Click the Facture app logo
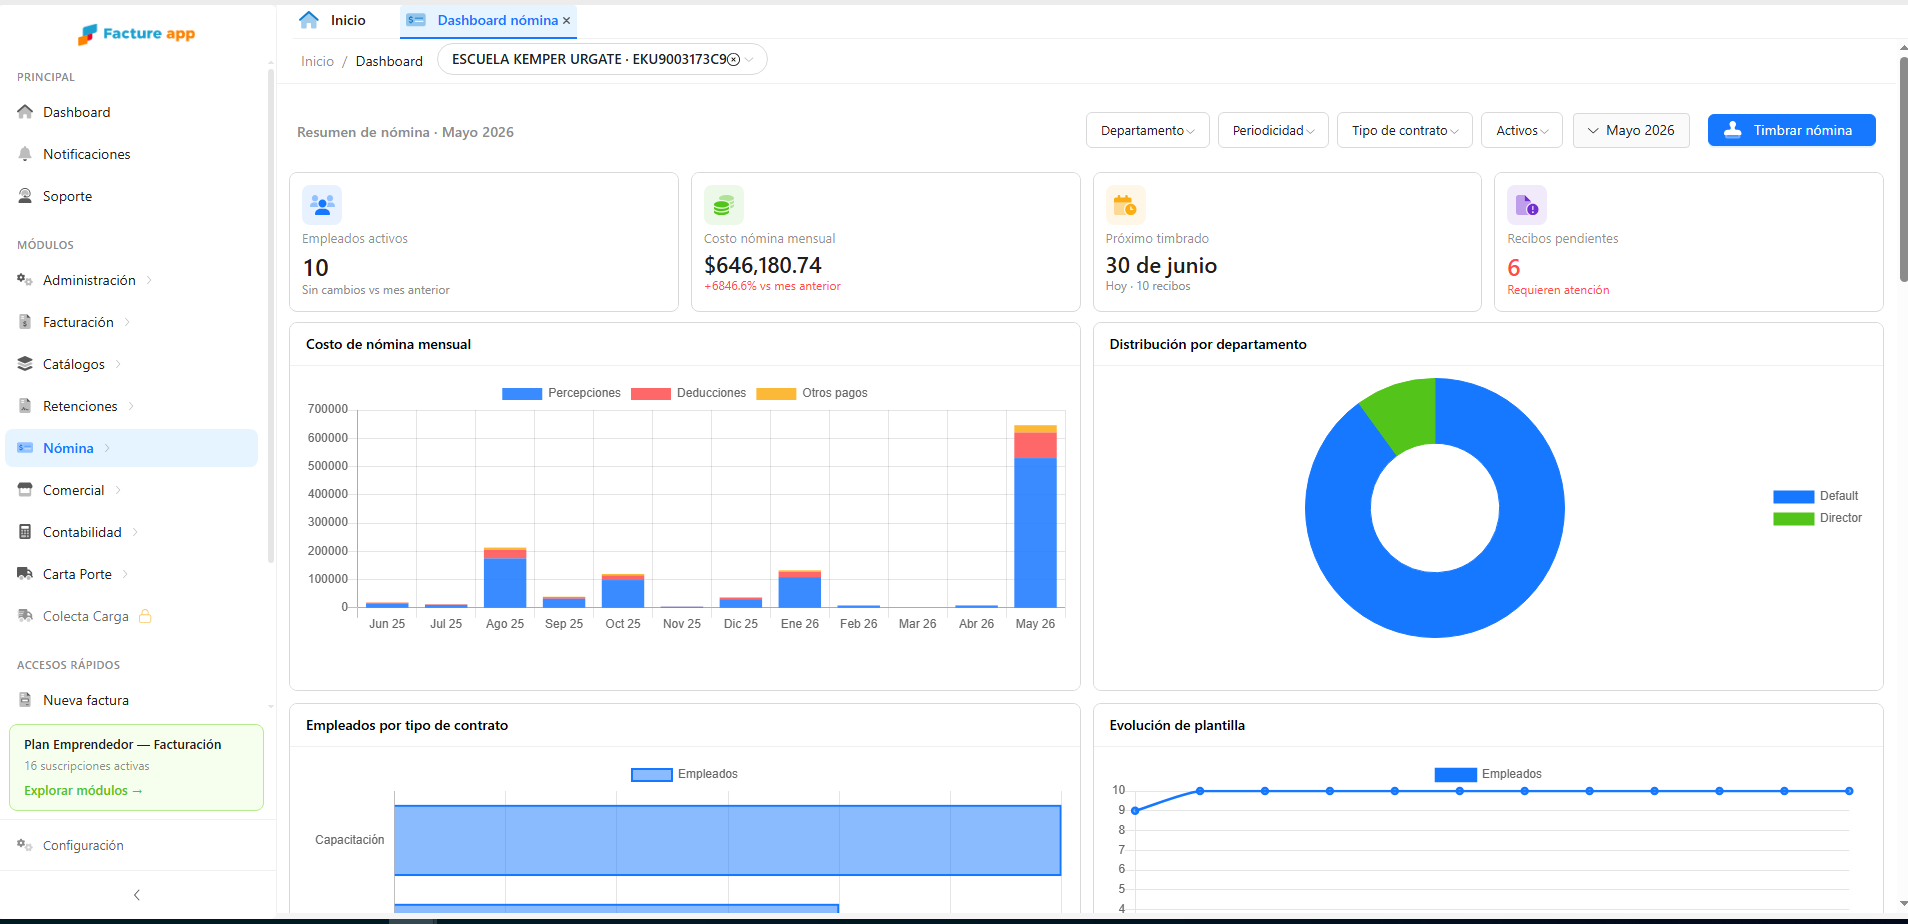 point(137,34)
